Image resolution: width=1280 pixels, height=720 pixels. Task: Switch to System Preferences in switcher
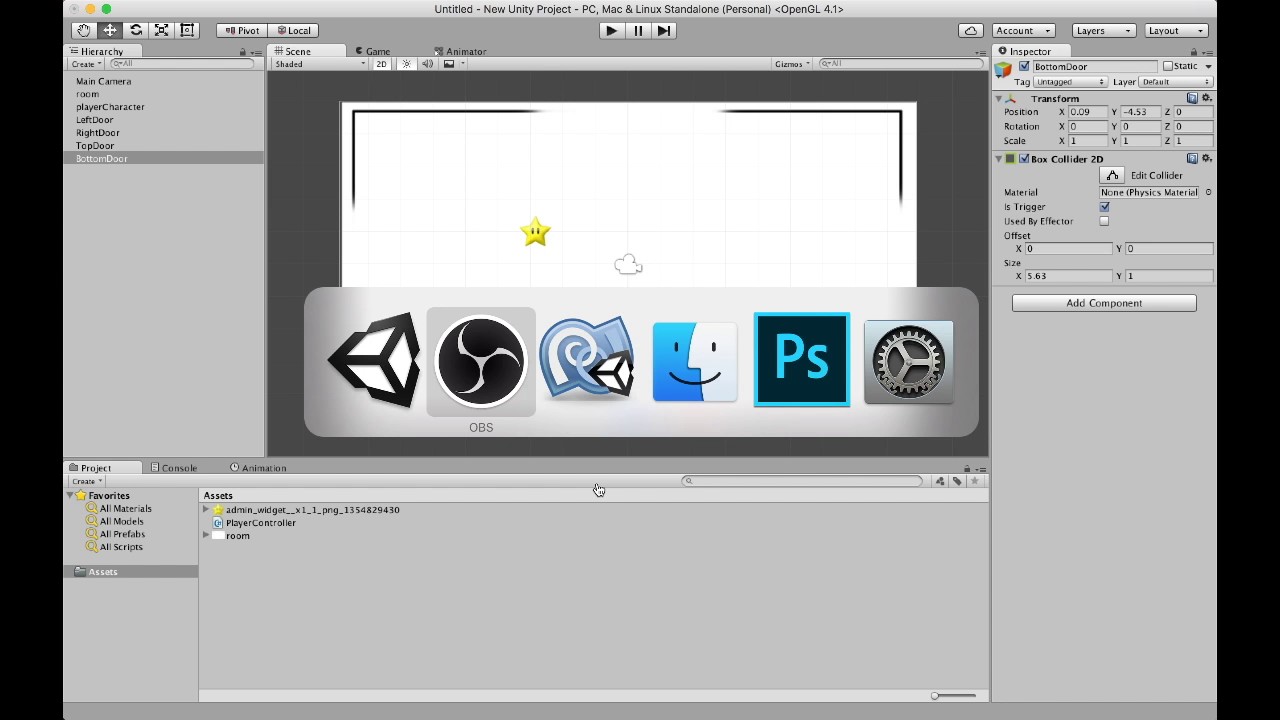(909, 361)
